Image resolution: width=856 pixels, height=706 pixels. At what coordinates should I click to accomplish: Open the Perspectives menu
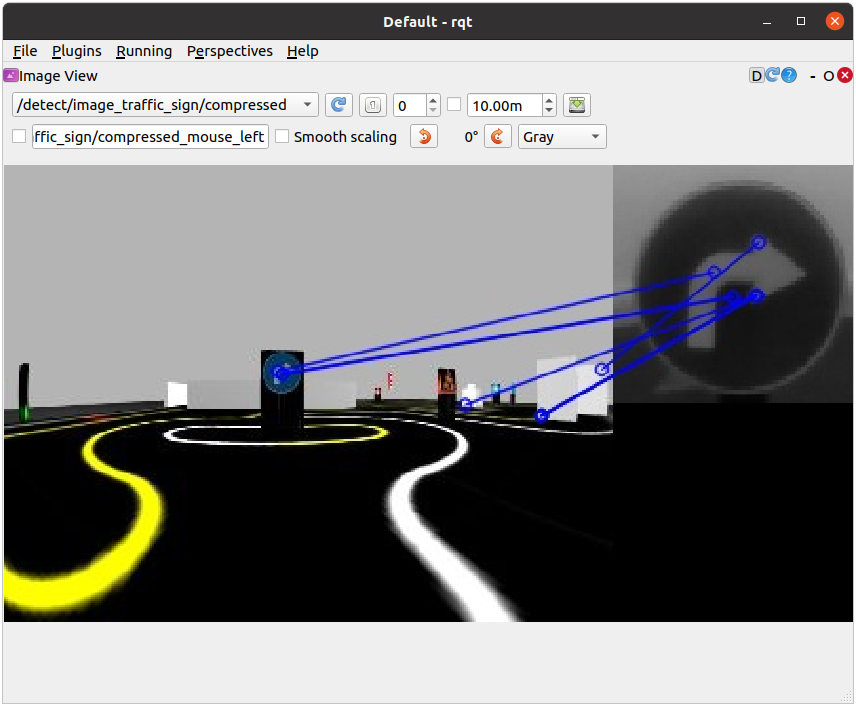(x=229, y=51)
